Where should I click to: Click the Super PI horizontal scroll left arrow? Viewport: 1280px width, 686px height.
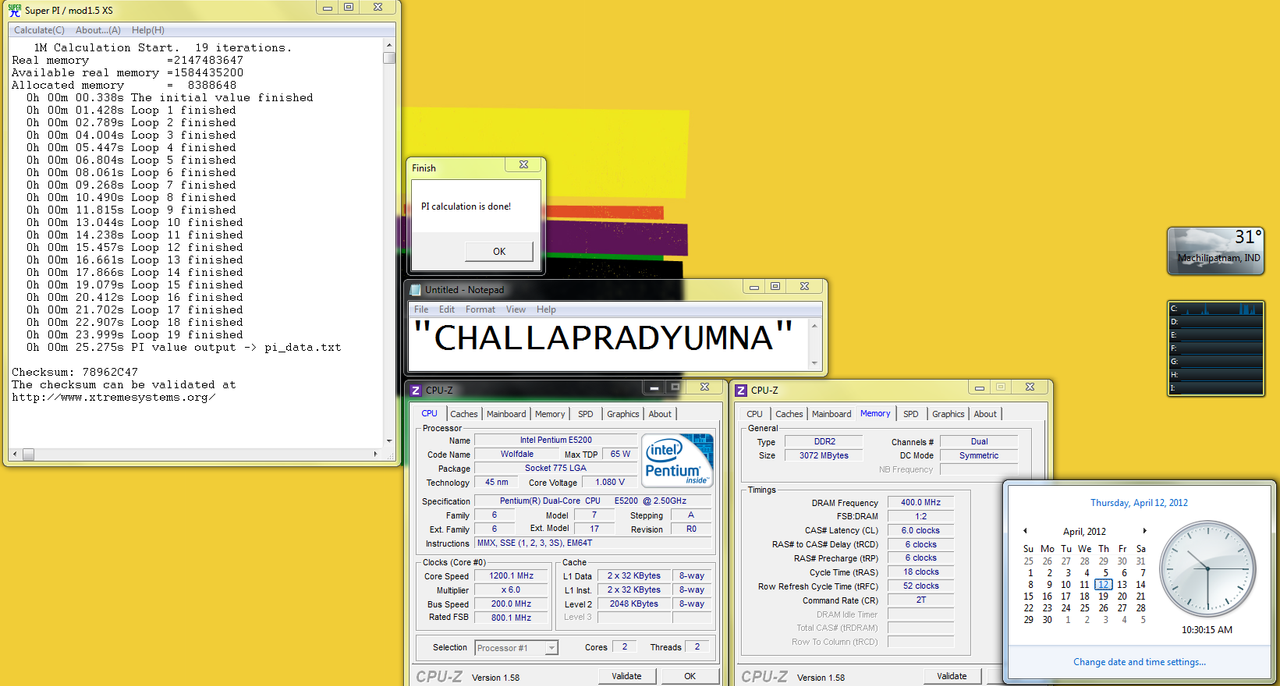click(x=14, y=454)
